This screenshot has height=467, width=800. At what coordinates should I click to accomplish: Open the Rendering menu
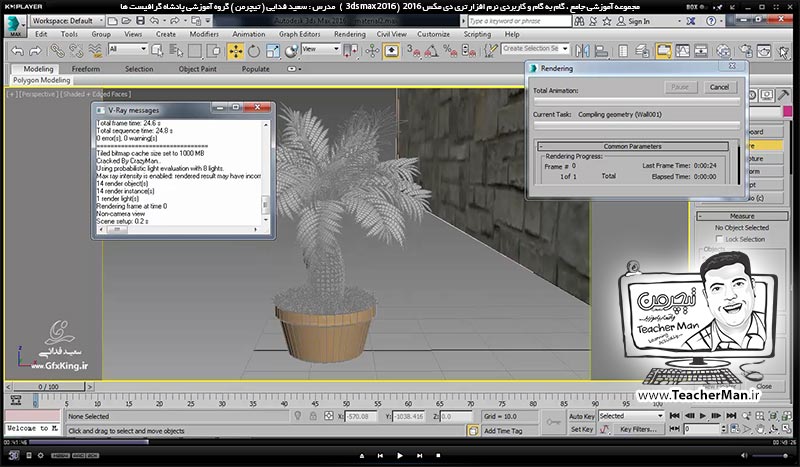(x=349, y=34)
